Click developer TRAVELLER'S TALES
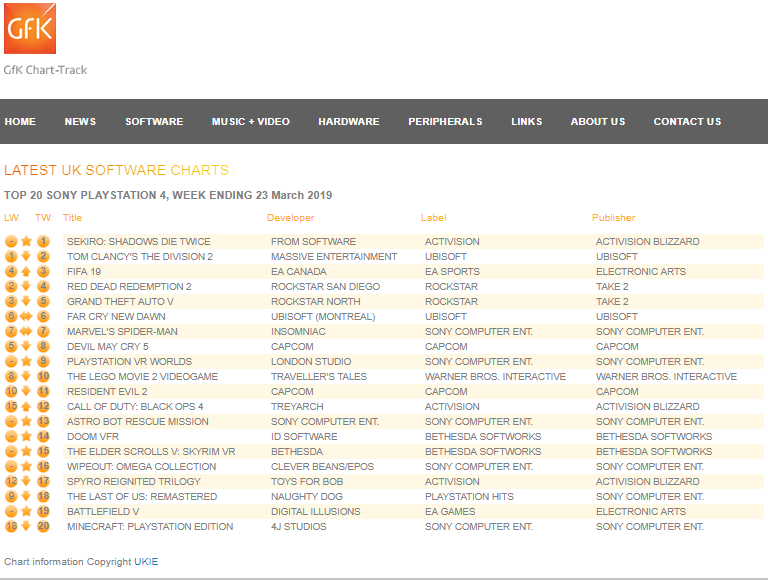The image size is (768, 580). click(319, 376)
